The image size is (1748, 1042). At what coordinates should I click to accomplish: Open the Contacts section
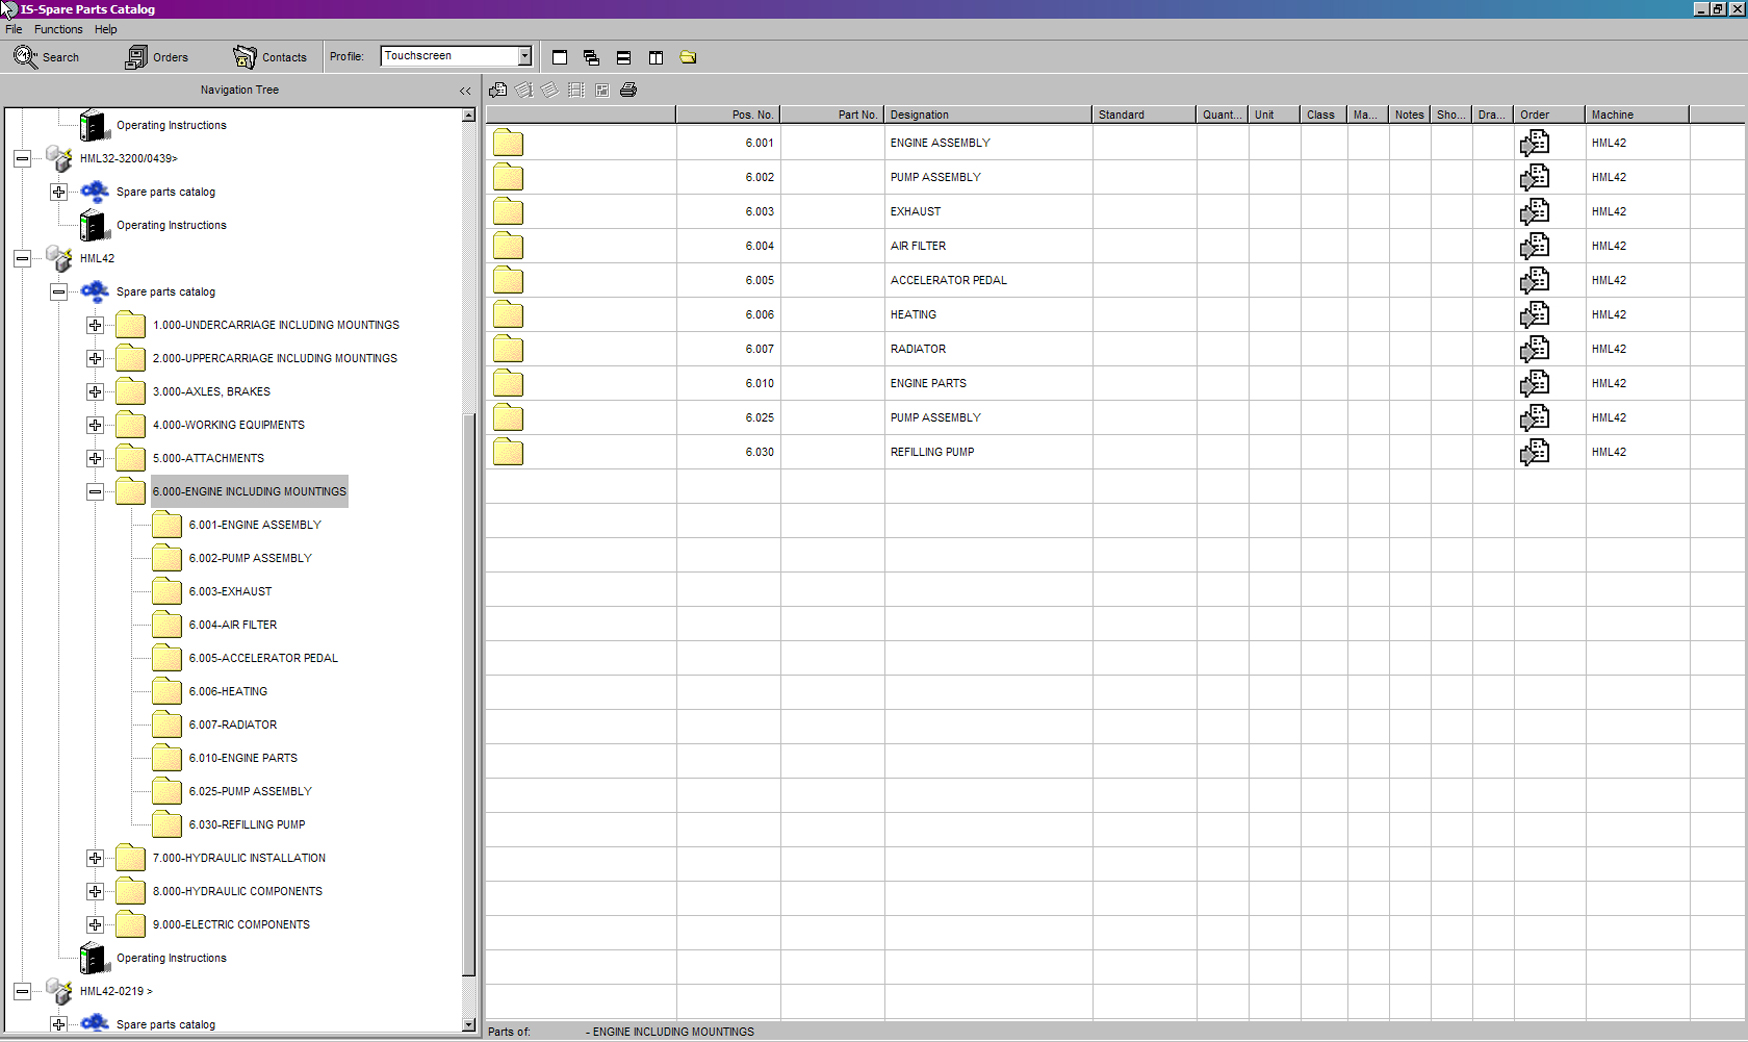pos(270,57)
